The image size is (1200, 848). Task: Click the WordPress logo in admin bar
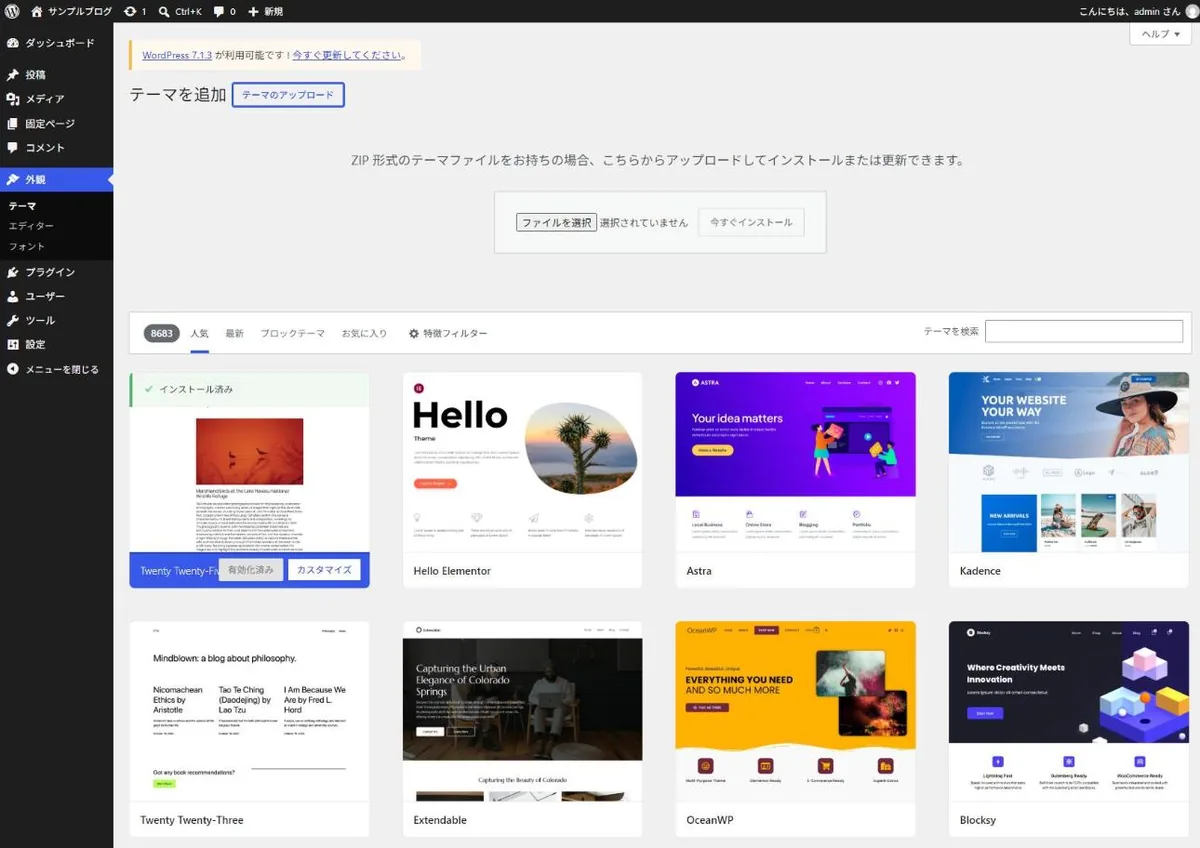click(x=12, y=11)
